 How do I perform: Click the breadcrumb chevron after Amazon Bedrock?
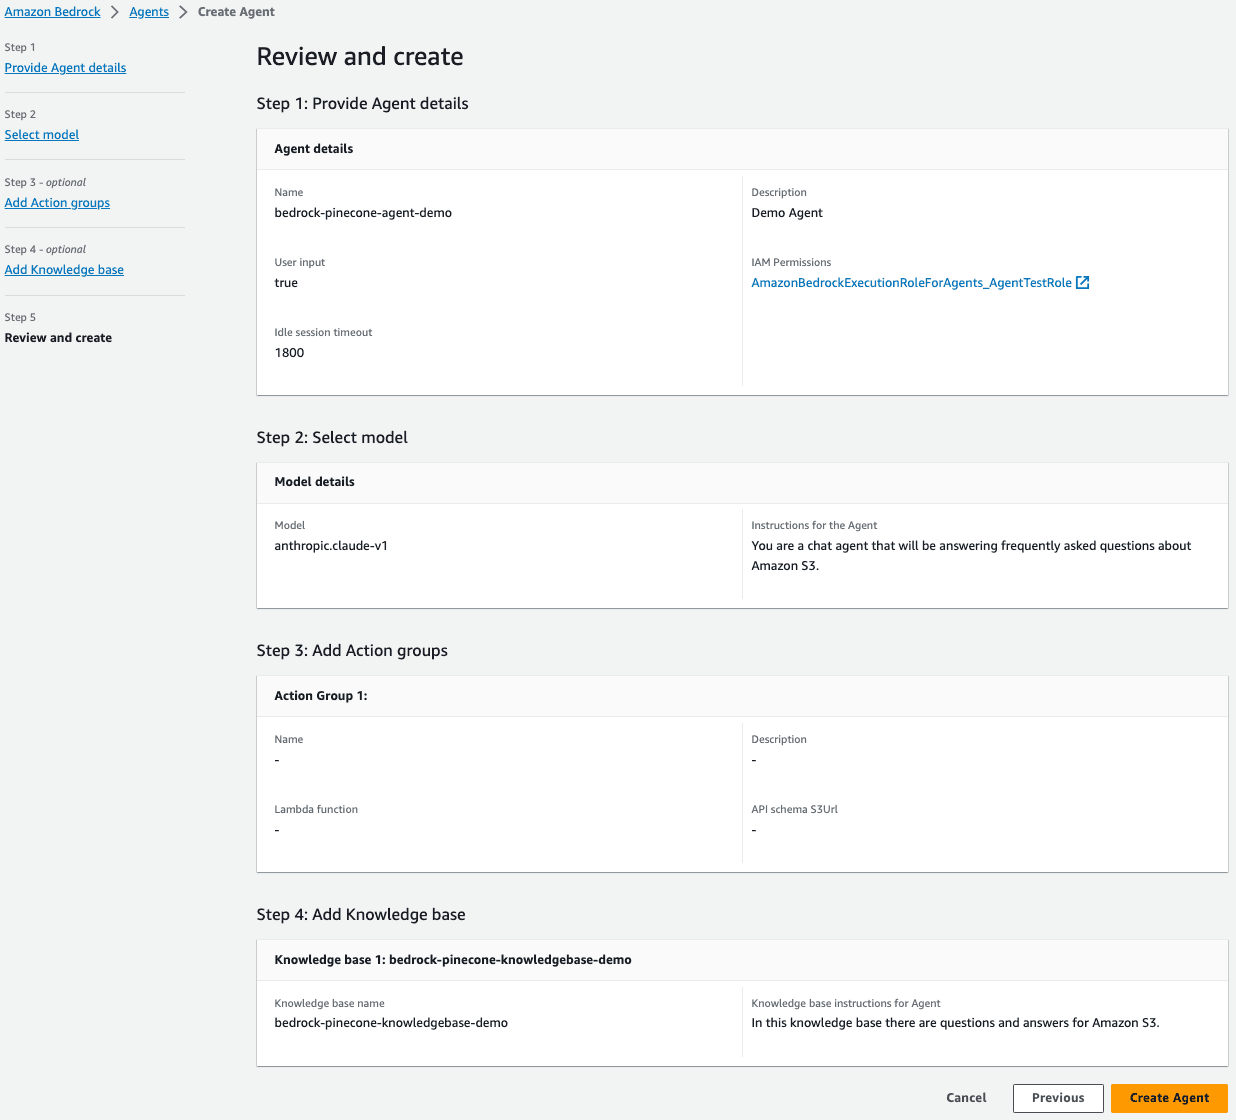pyautogui.click(x=115, y=12)
